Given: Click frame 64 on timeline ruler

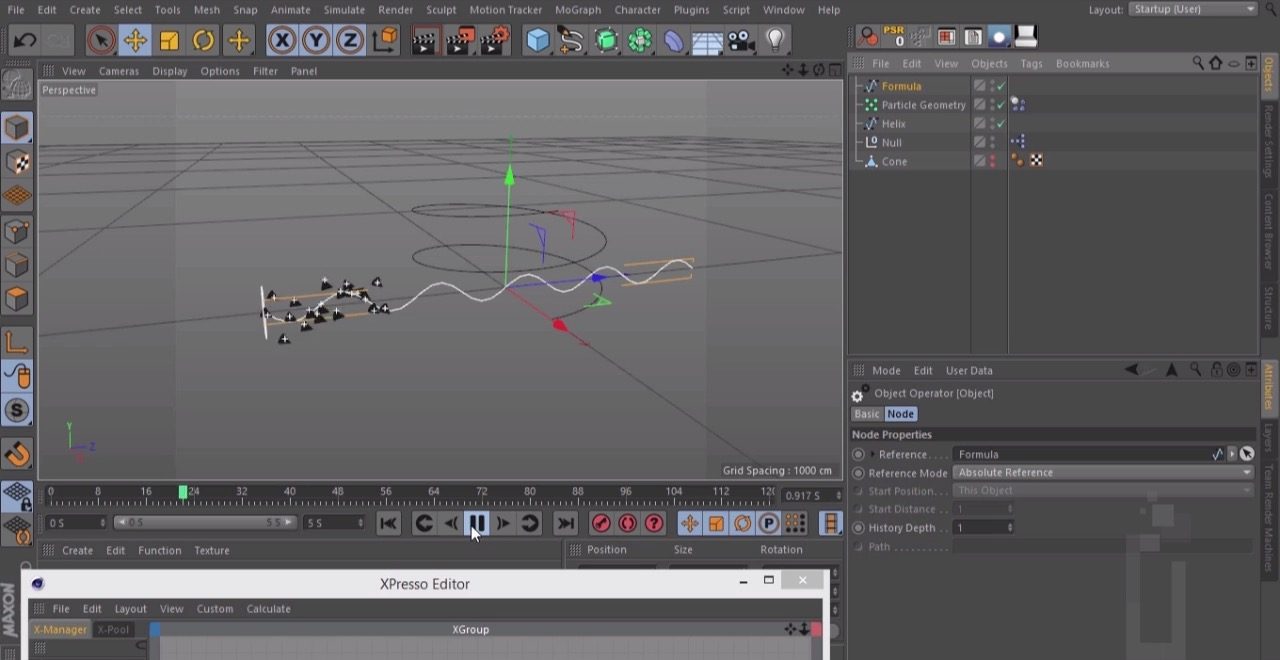Looking at the screenshot, I should (433, 492).
